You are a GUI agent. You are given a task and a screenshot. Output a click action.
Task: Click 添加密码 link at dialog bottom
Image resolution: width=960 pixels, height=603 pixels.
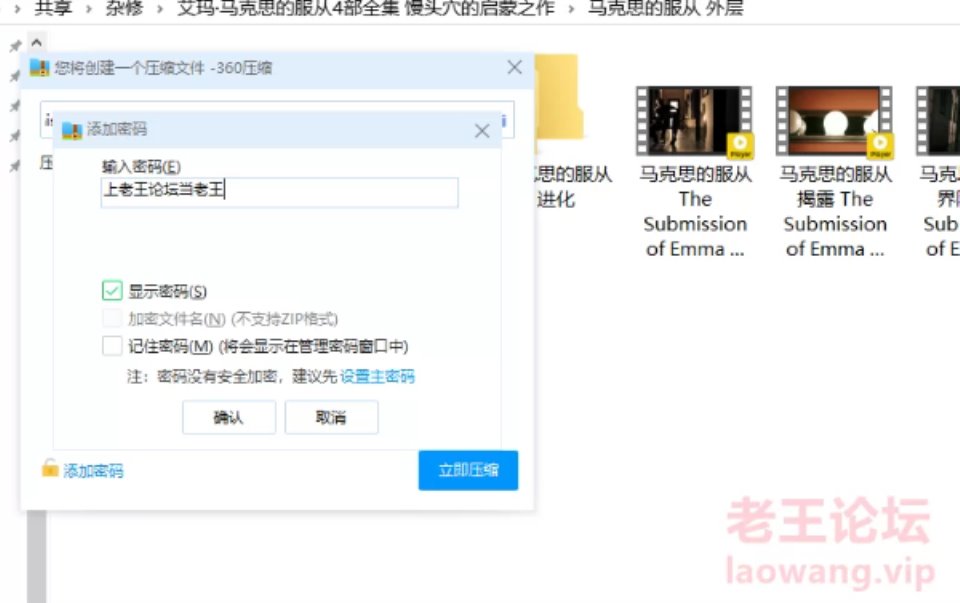[x=93, y=470]
